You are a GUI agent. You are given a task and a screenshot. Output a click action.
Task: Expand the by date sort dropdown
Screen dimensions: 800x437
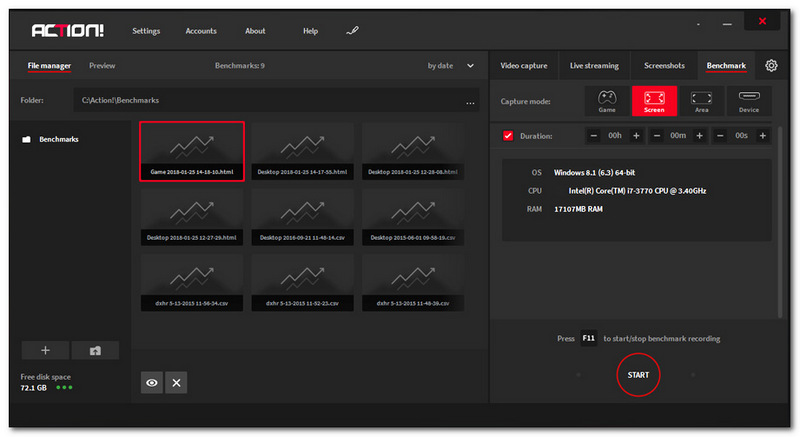(x=470, y=66)
